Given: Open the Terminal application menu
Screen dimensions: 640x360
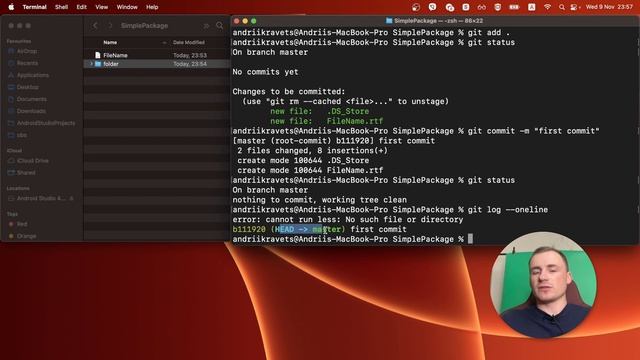Looking at the screenshot, I should click(34, 7).
